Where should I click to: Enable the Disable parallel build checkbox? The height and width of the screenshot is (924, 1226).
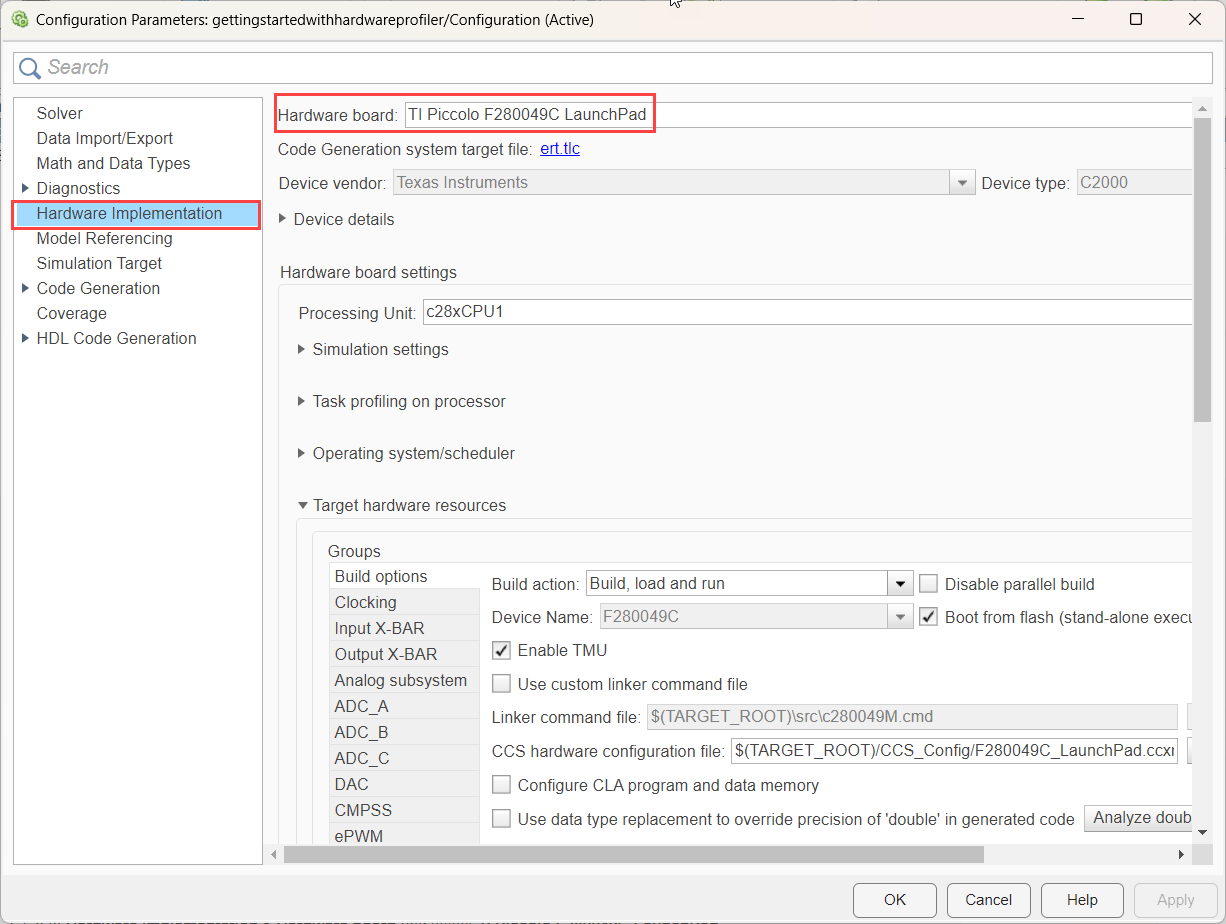(x=928, y=584)
